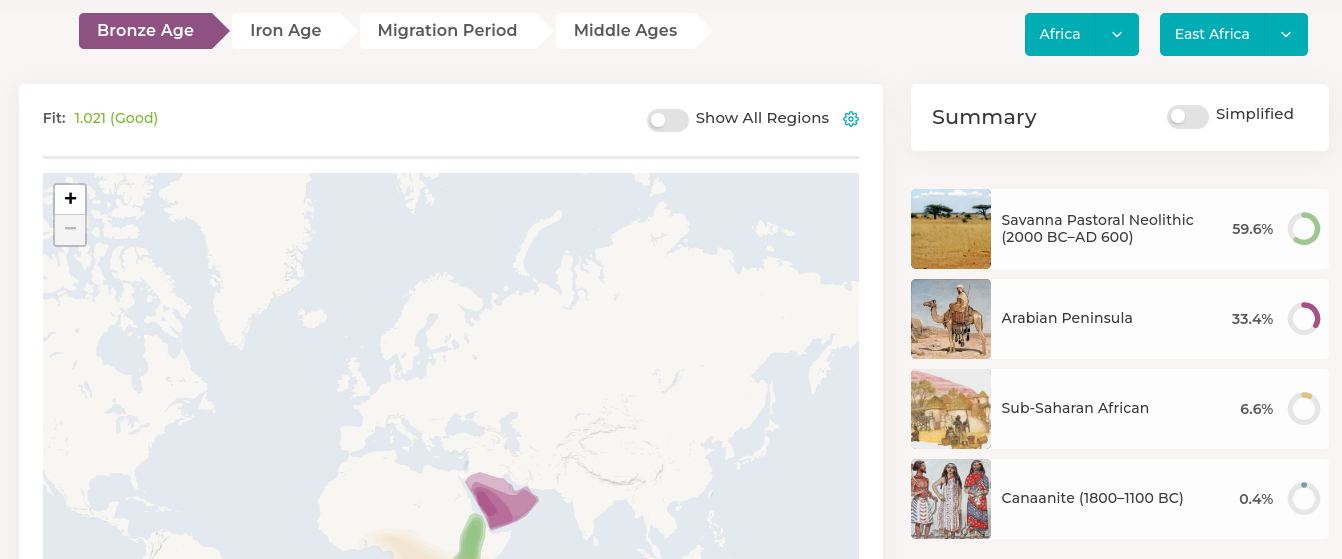Click the purple Arabian Peninsula map region
1342x559 pixels.
click(503, 499)
